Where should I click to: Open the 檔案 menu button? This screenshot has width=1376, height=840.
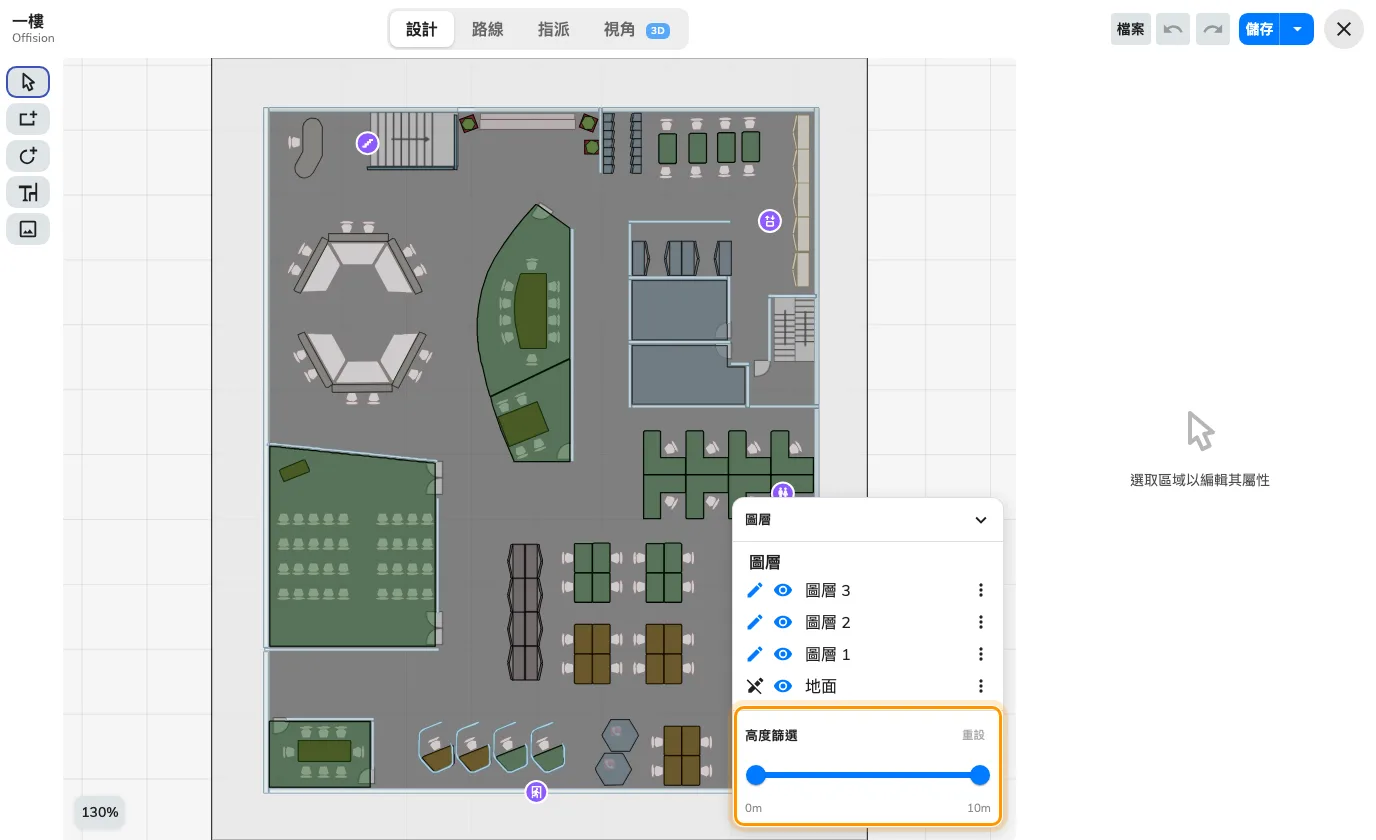[1131, 29]
